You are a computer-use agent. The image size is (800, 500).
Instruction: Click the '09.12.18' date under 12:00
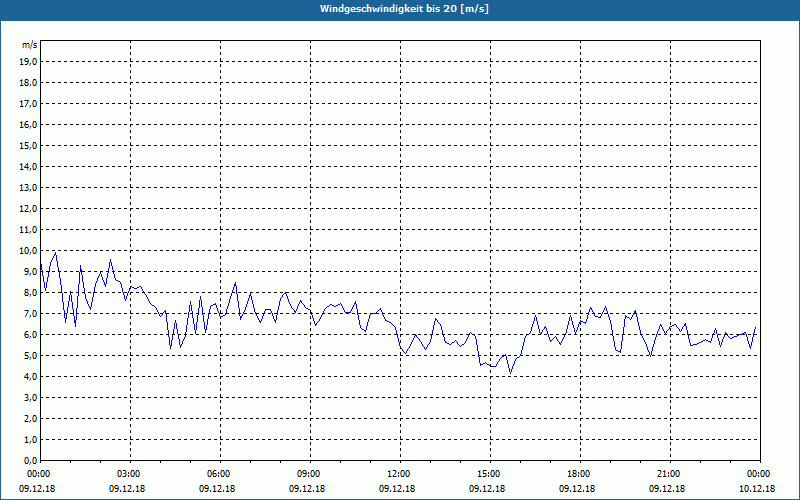[x=397, y=488]
